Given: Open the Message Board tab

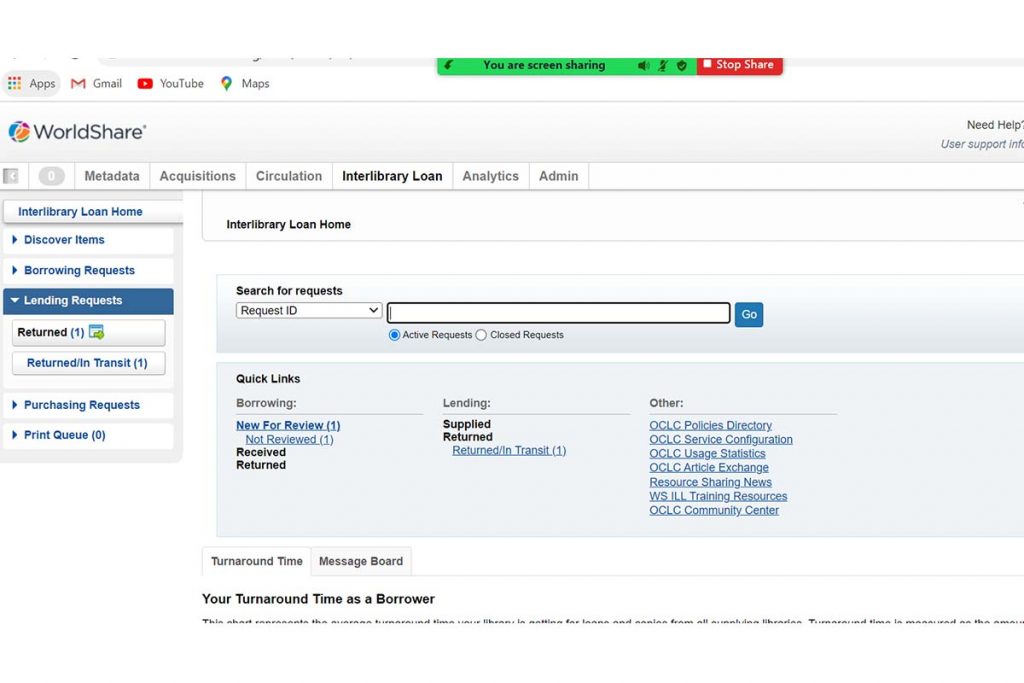Looking at the screenshot, I should (360, 561).
